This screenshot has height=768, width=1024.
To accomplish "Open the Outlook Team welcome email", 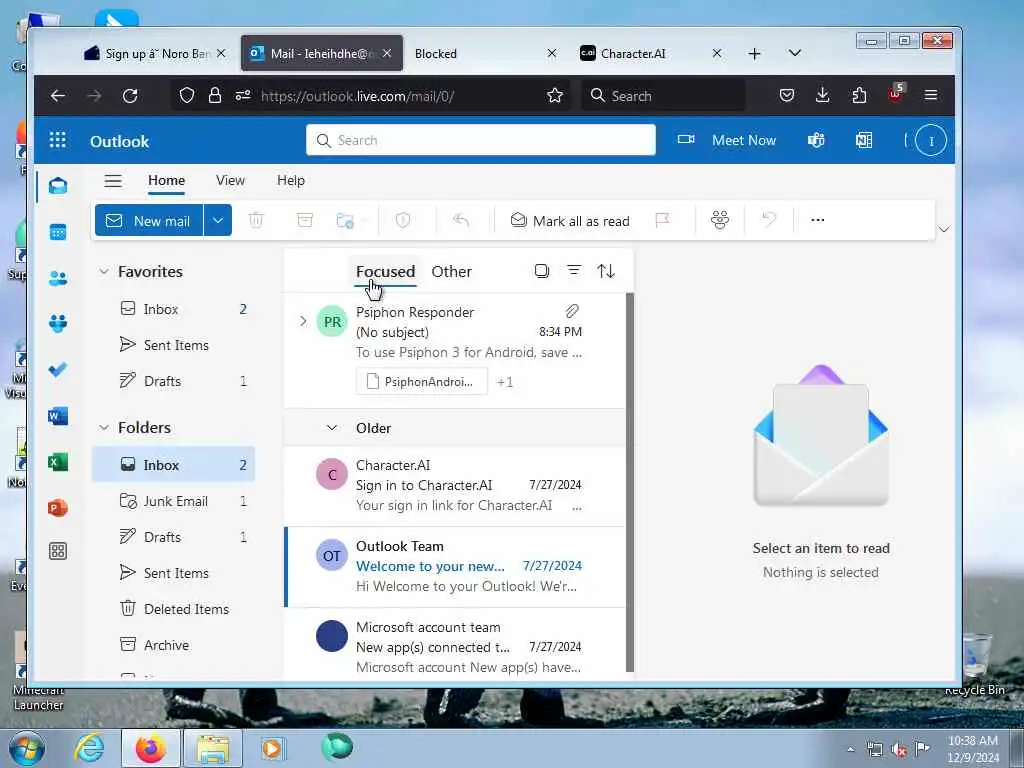I will point(455,566).
